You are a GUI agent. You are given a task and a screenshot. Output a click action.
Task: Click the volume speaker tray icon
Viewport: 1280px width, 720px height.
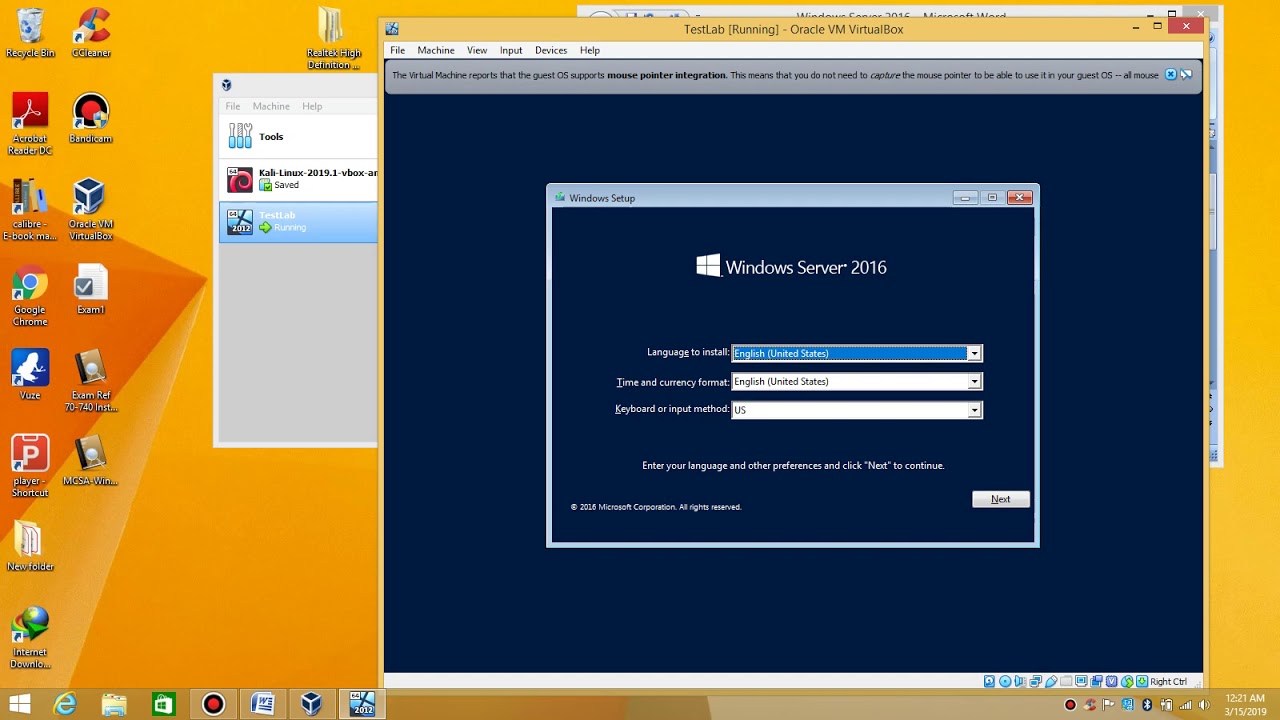coord(1204,705)
